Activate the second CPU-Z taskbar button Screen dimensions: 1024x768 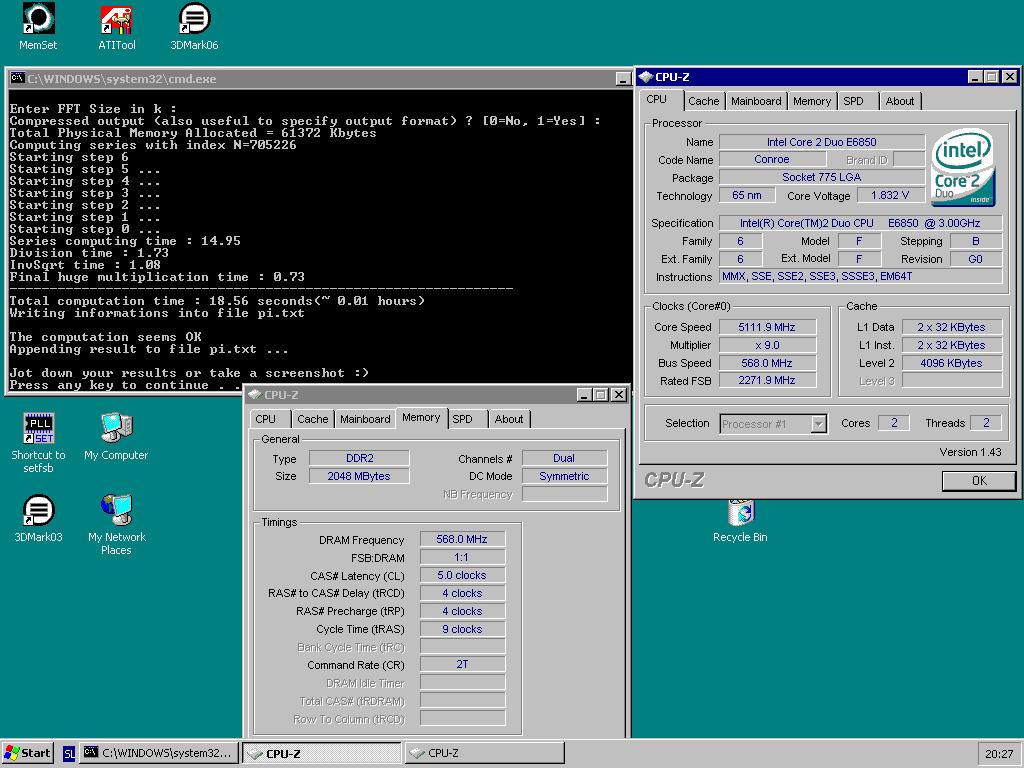point(484,753)
